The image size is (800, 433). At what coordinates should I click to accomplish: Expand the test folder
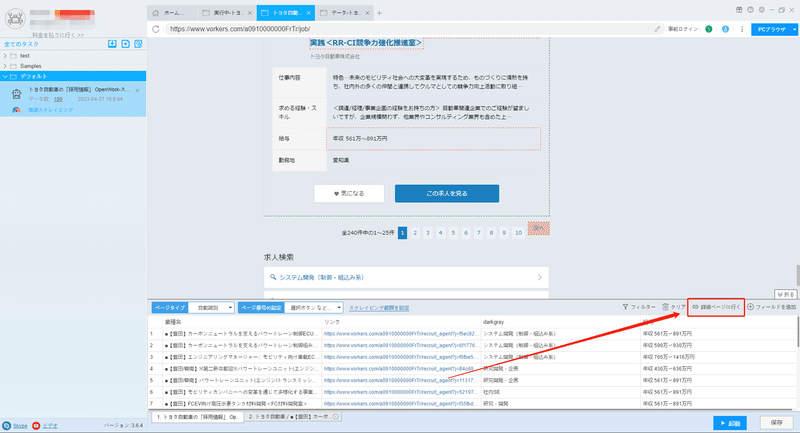coord(5,56)
